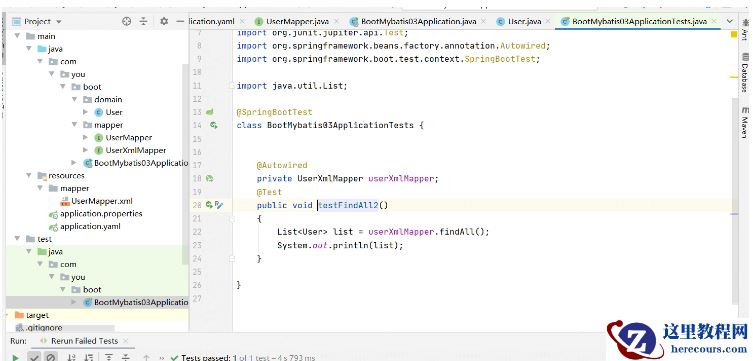Expand the UserMapper interface node
The image size is (753, 361).
click(86, 137)
